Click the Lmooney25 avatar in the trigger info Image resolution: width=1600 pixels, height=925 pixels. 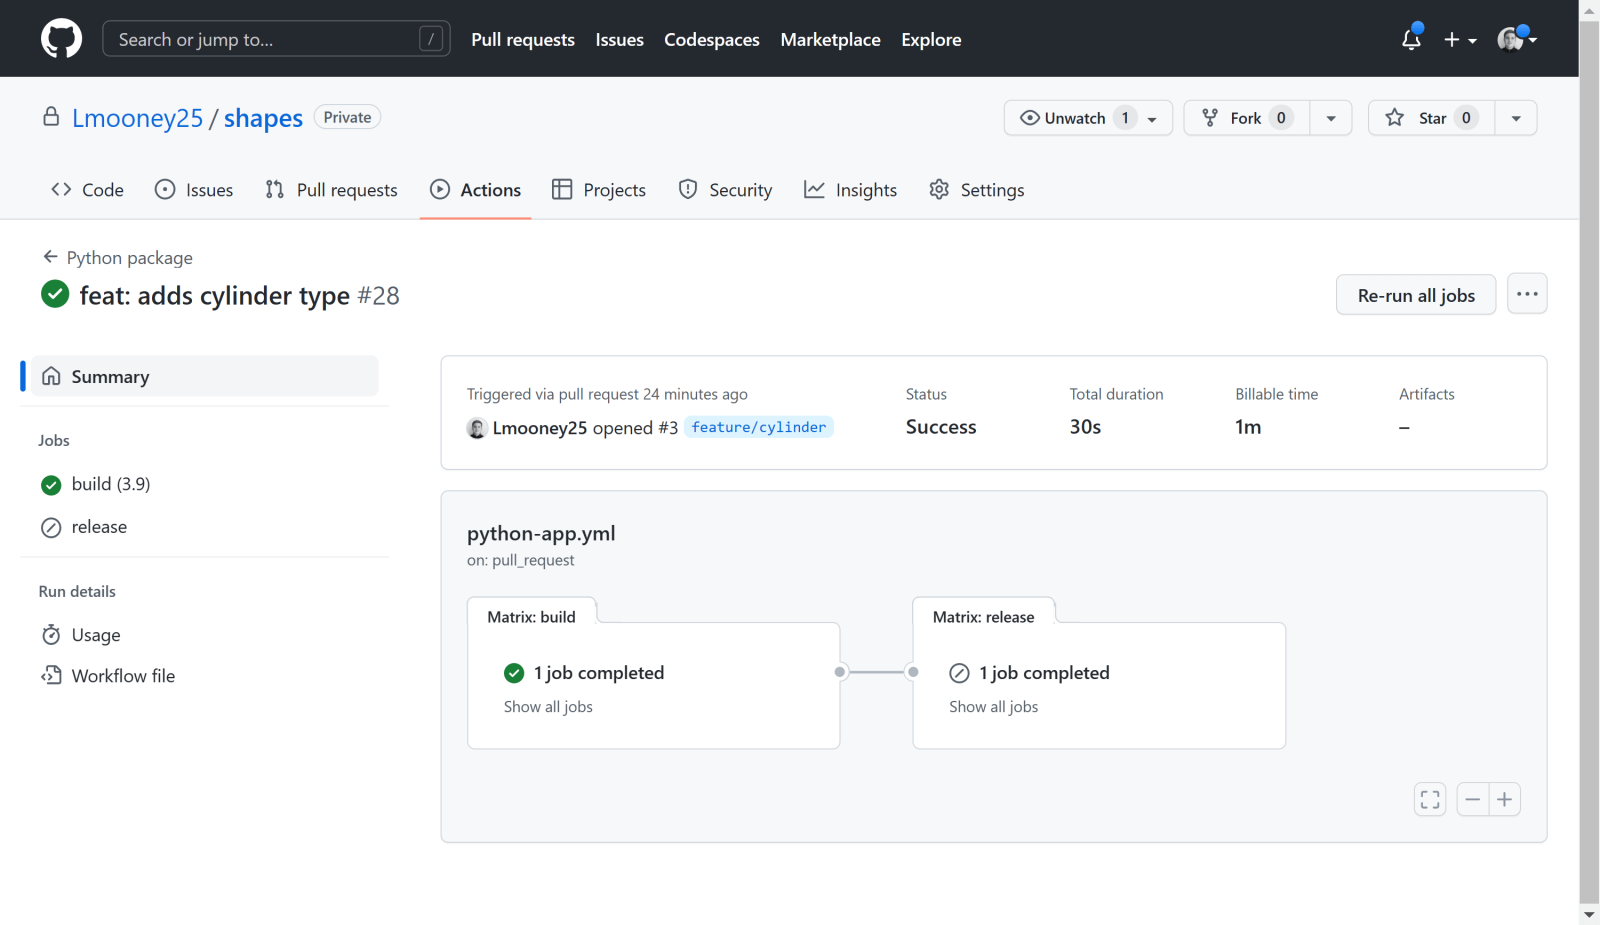click(x=477, y=428)
